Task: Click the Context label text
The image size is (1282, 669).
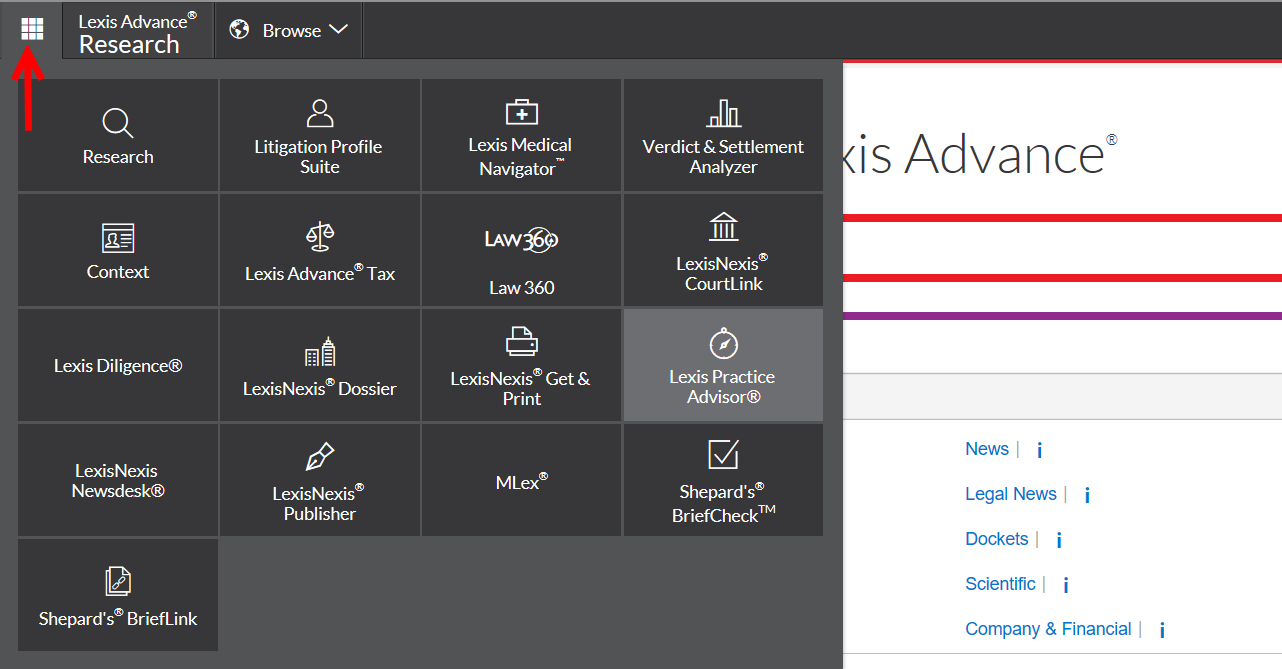Action: pos(118,272)
